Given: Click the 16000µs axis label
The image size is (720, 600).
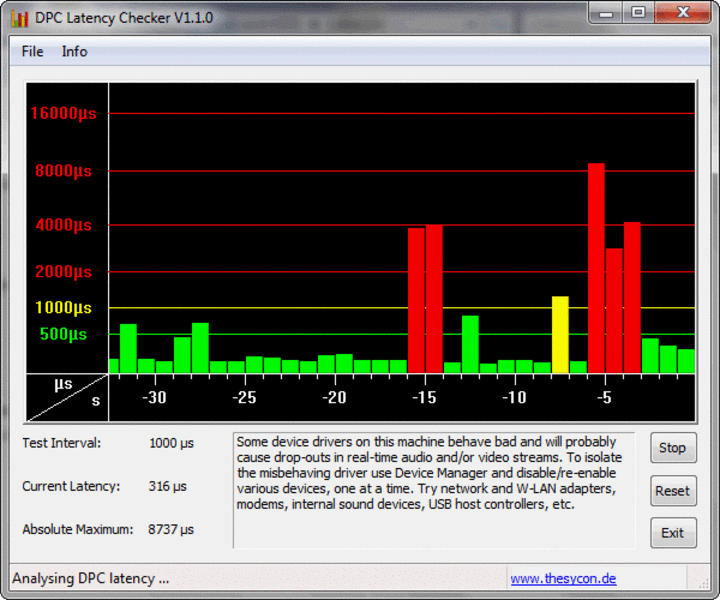Looking at the screenshot, I should pyautogui.click(x=63, y=113).
